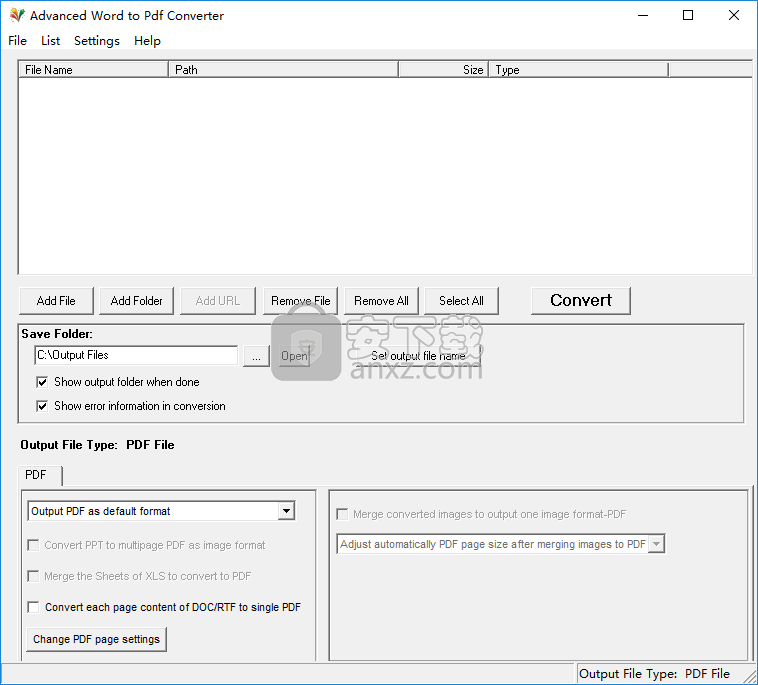This screenshot has width=758, height=685.
Task: Sort by the File Name column header
Action: pyautogui.click(x=94, y=70)
